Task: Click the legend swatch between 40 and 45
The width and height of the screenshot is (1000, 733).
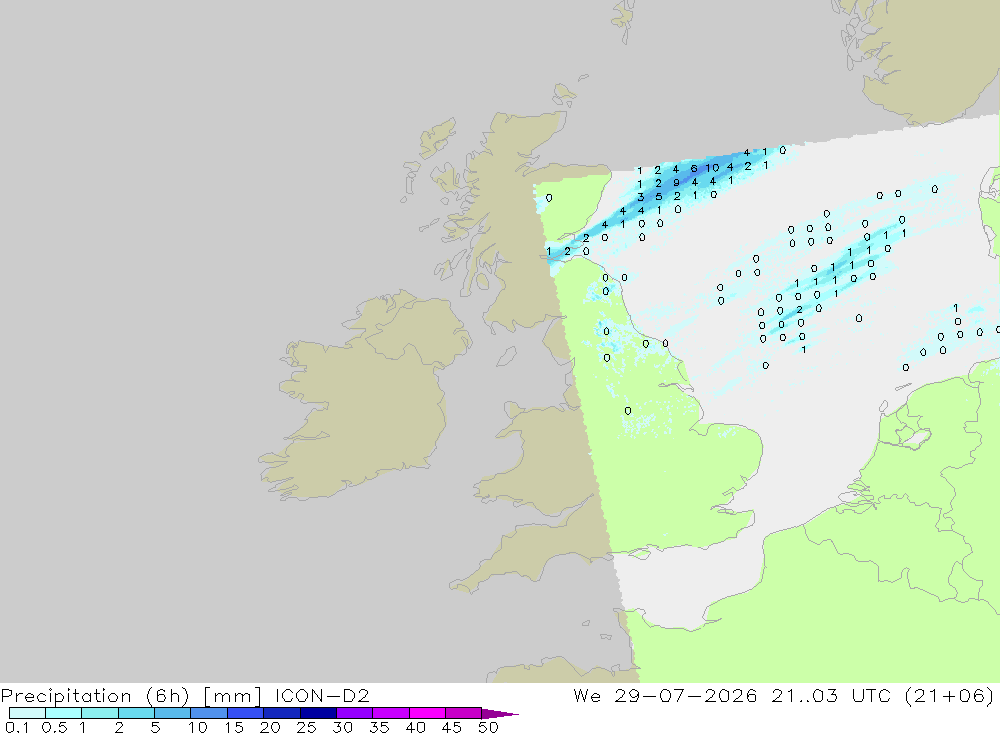Action: click(x=427, y=713)
